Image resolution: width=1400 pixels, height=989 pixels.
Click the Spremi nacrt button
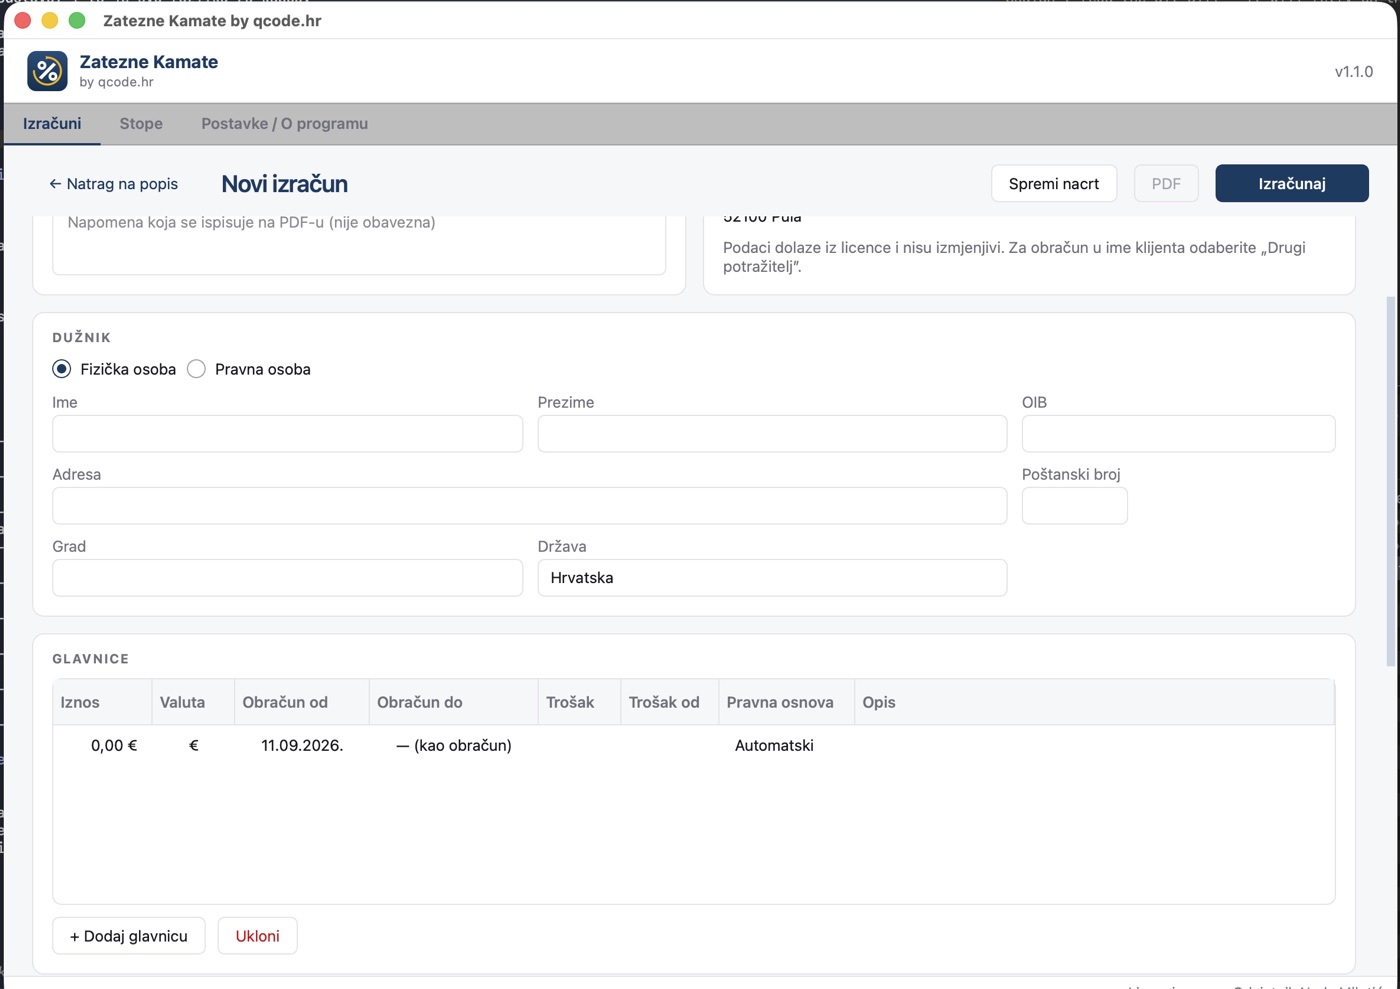pyautogui.click(x=1054, y=183)
